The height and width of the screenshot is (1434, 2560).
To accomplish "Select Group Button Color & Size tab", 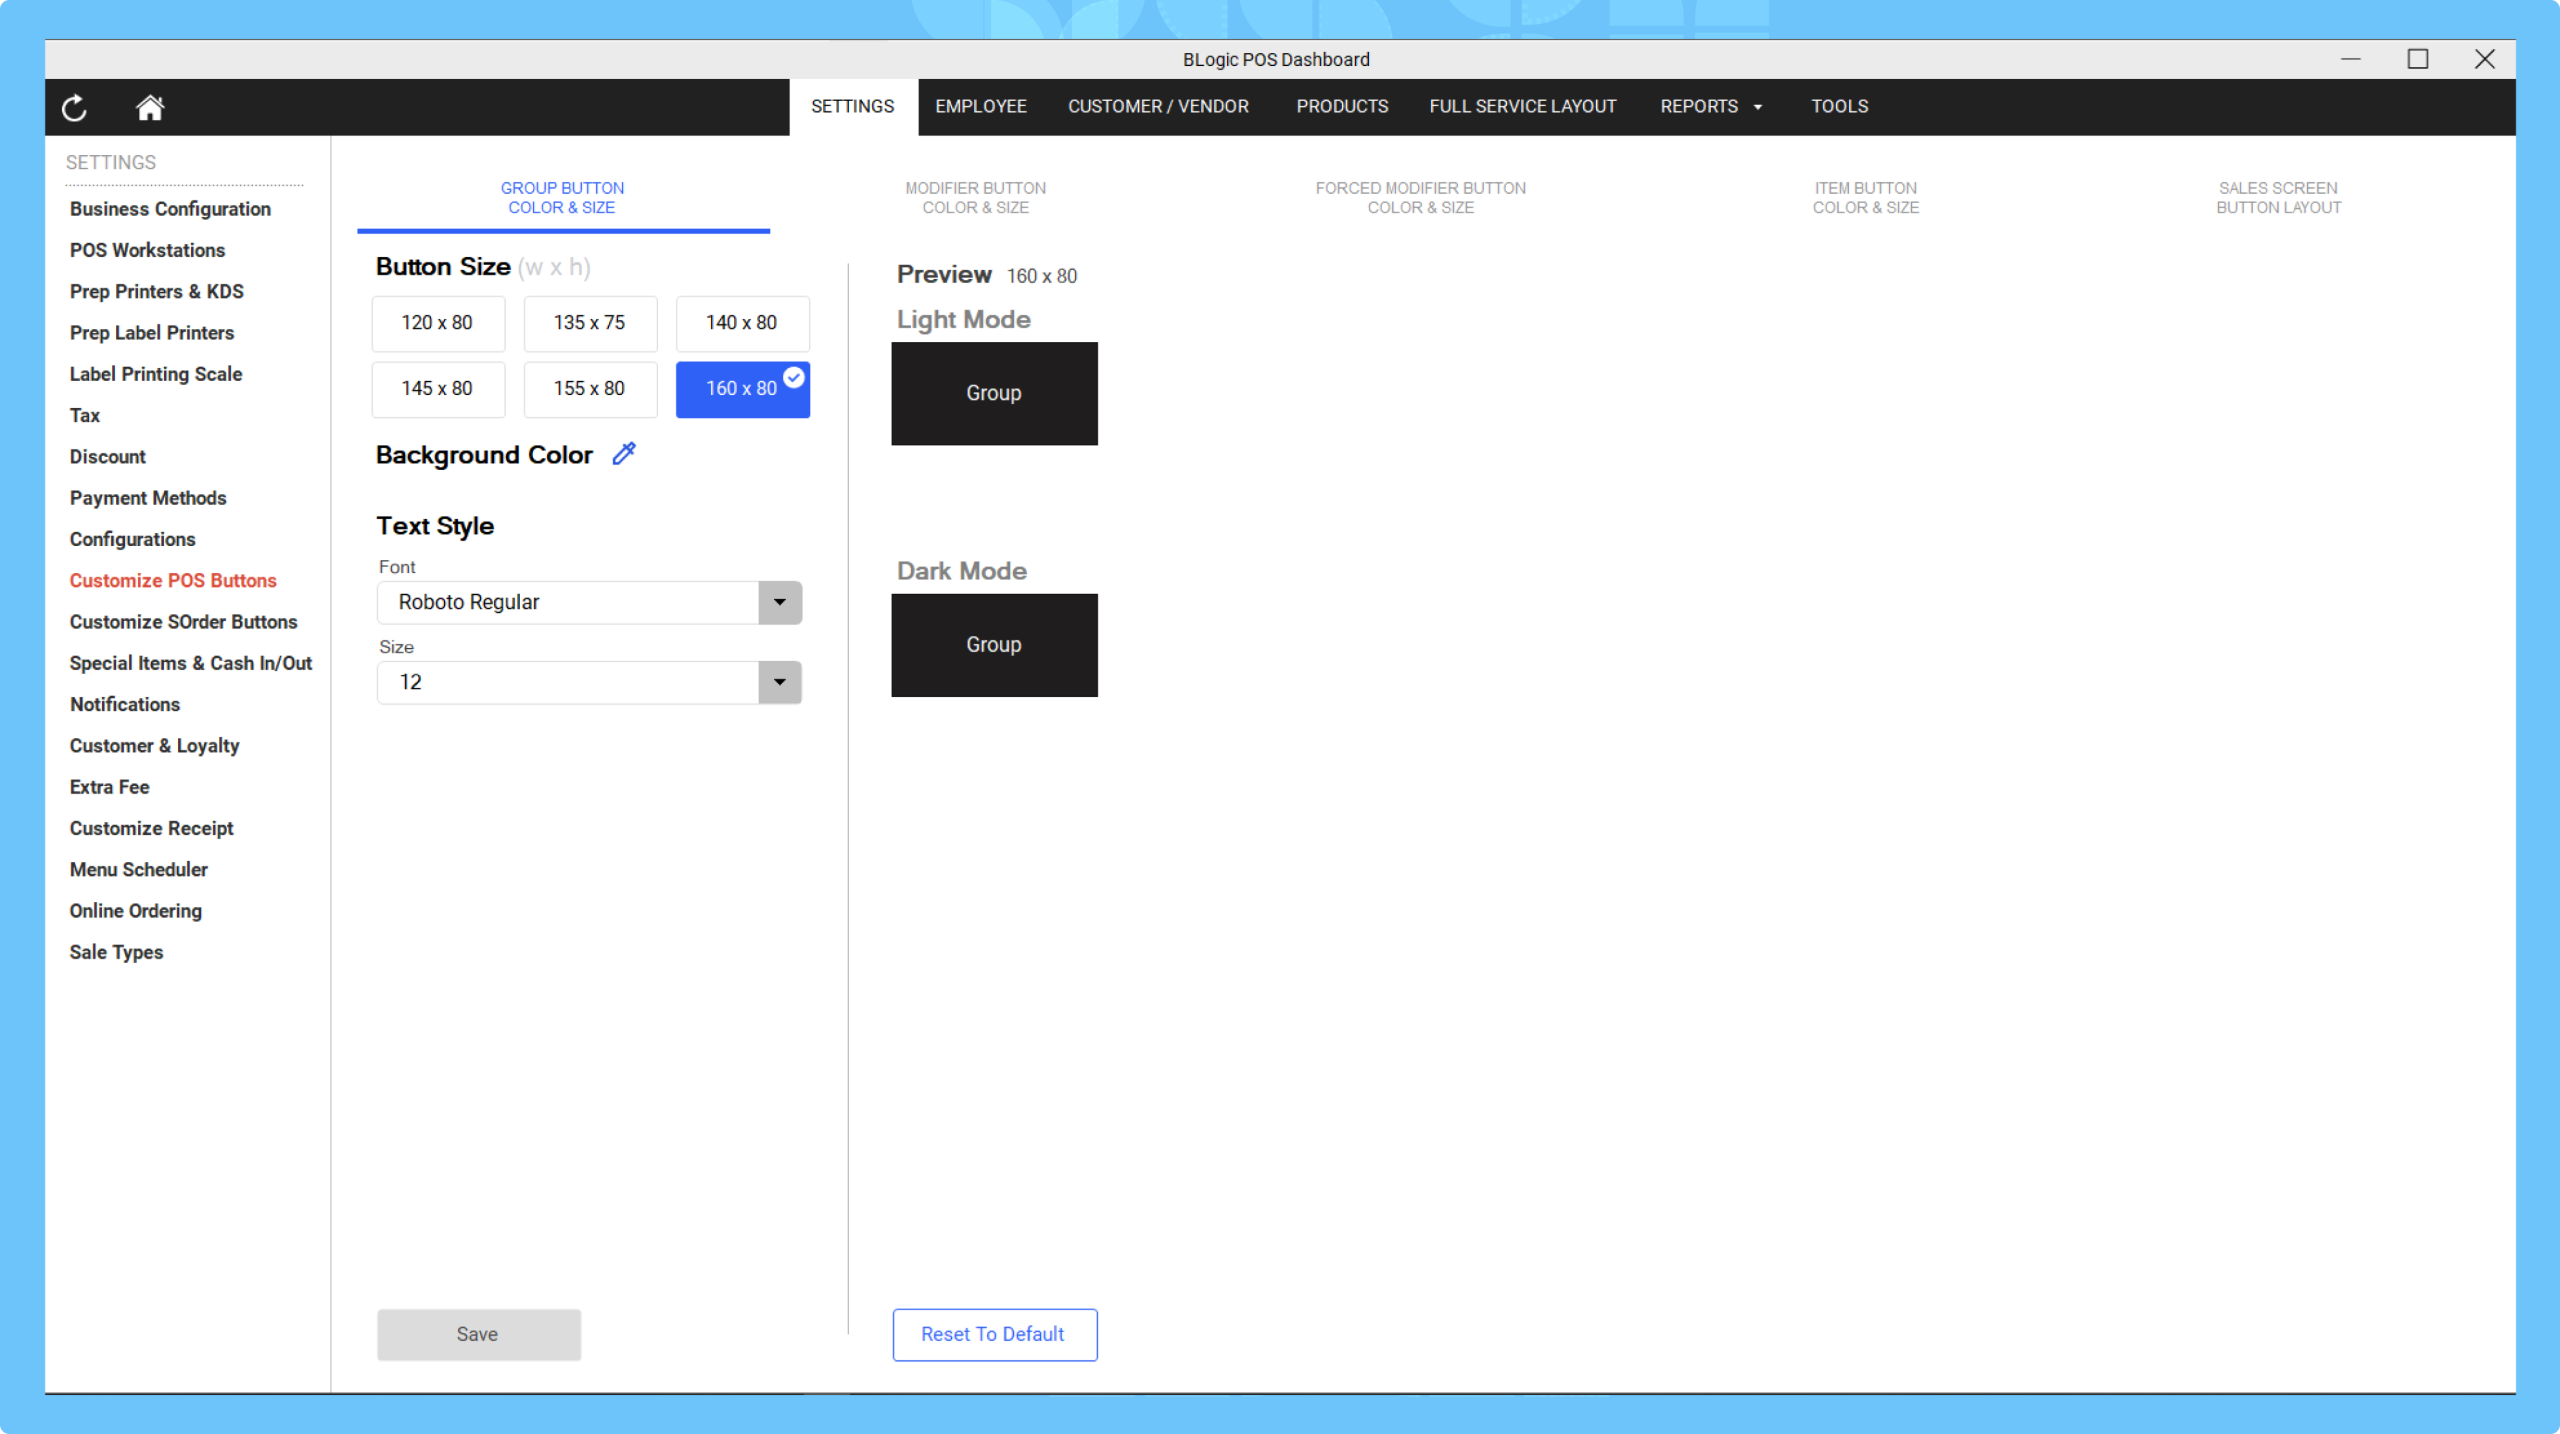I will tap(563, 198).
